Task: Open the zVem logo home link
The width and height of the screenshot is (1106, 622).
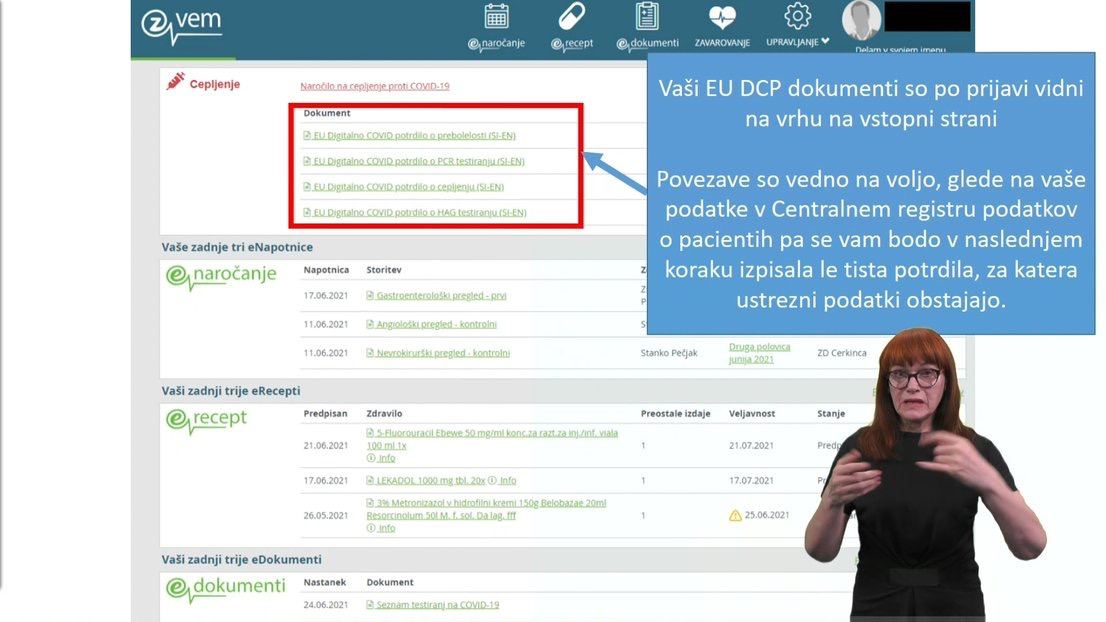Action: [181, 27]
